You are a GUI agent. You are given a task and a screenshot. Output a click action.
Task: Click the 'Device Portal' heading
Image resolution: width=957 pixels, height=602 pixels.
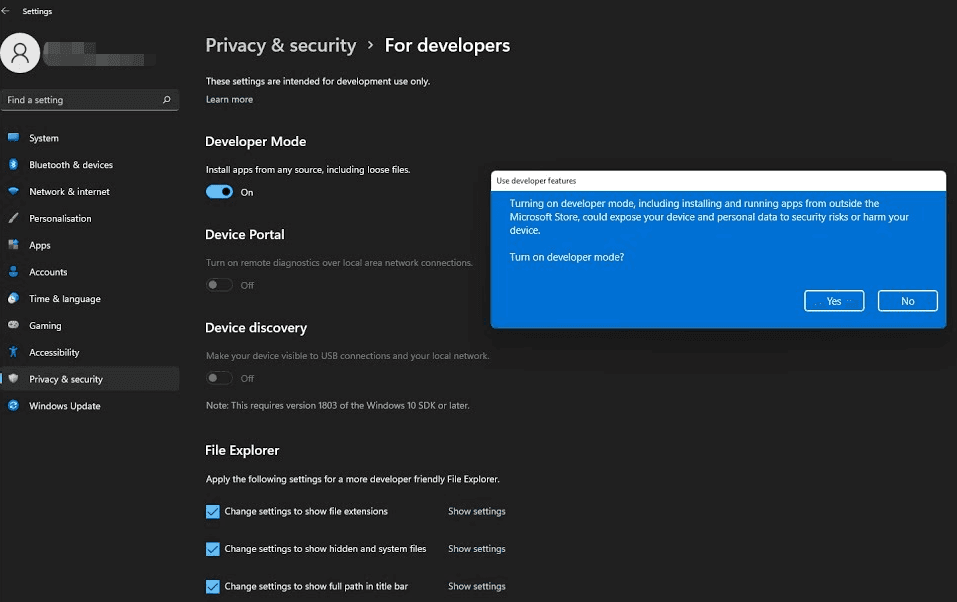coord(245,235)
